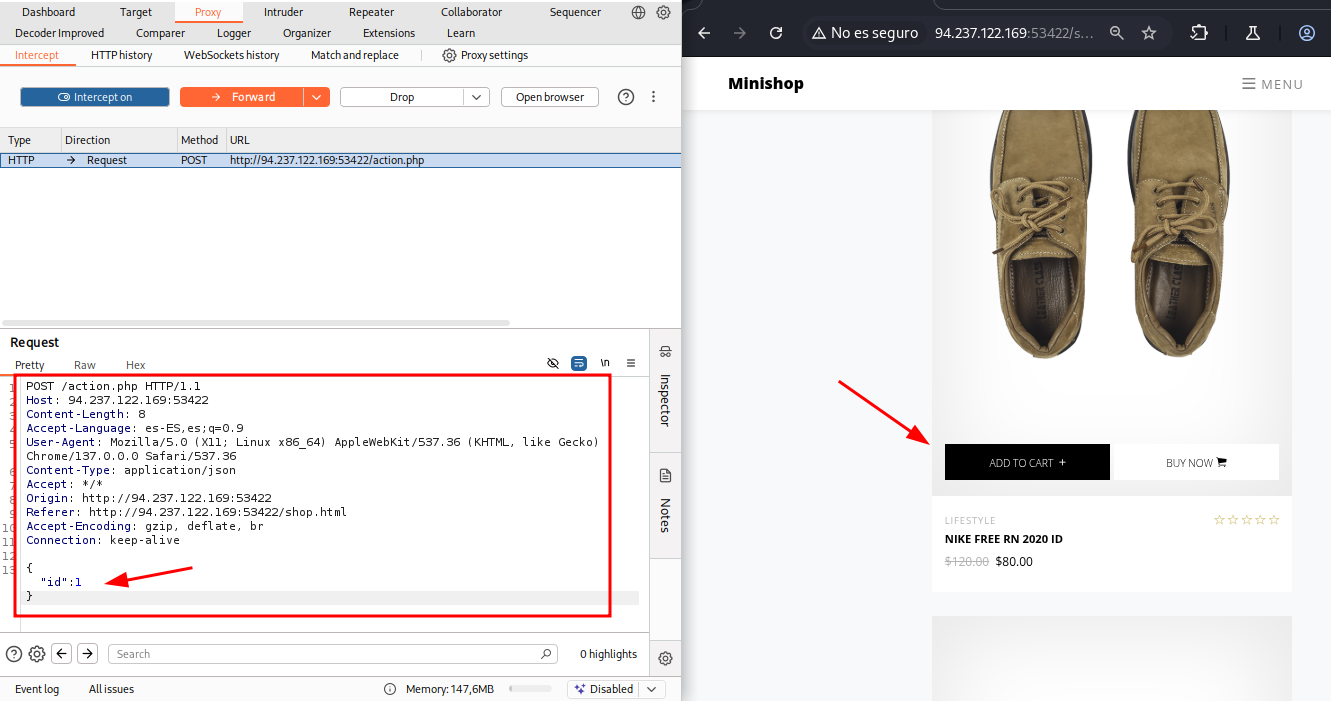Toggle non-printable characters (\n) display

point(605,364)
